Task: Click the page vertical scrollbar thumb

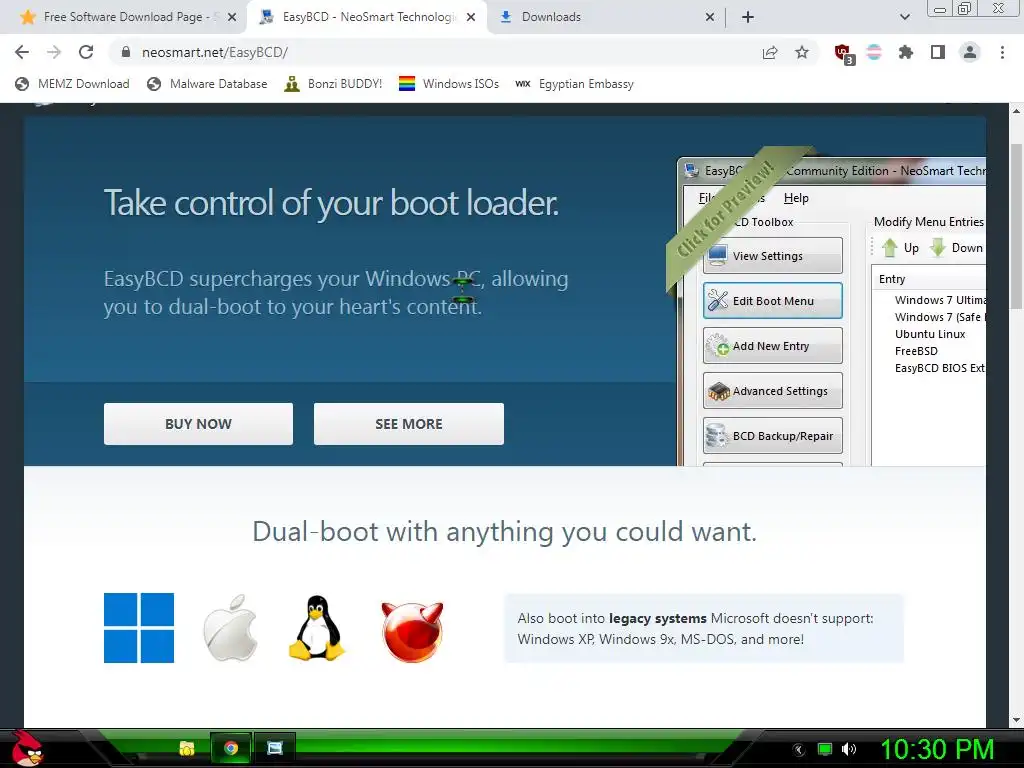Action: [x=1016, y=225]
